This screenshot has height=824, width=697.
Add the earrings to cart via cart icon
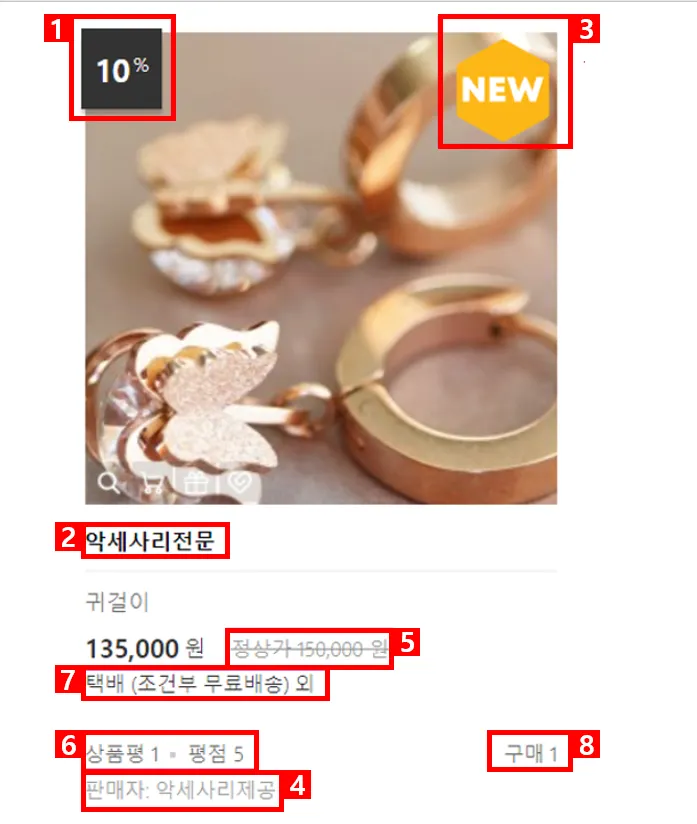pyautogui.click(x=152, y=482)
